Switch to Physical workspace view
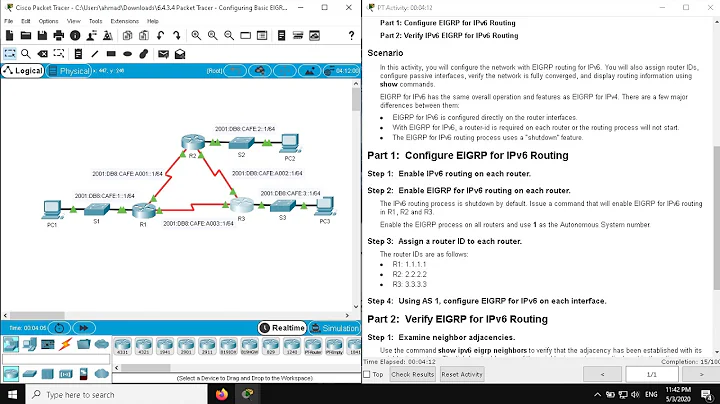This screenshot has width=720, height=404. point(69,71)
